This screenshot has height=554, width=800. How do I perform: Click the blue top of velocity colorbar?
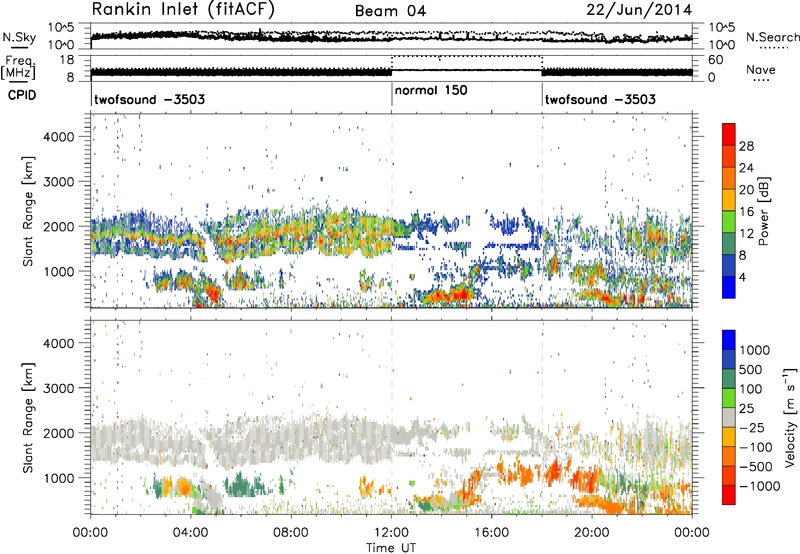pos(729,340)
